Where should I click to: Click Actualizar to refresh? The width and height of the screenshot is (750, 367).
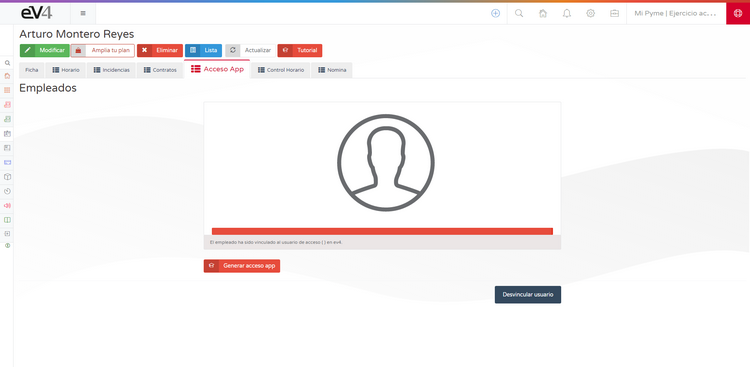pos(251,50)
